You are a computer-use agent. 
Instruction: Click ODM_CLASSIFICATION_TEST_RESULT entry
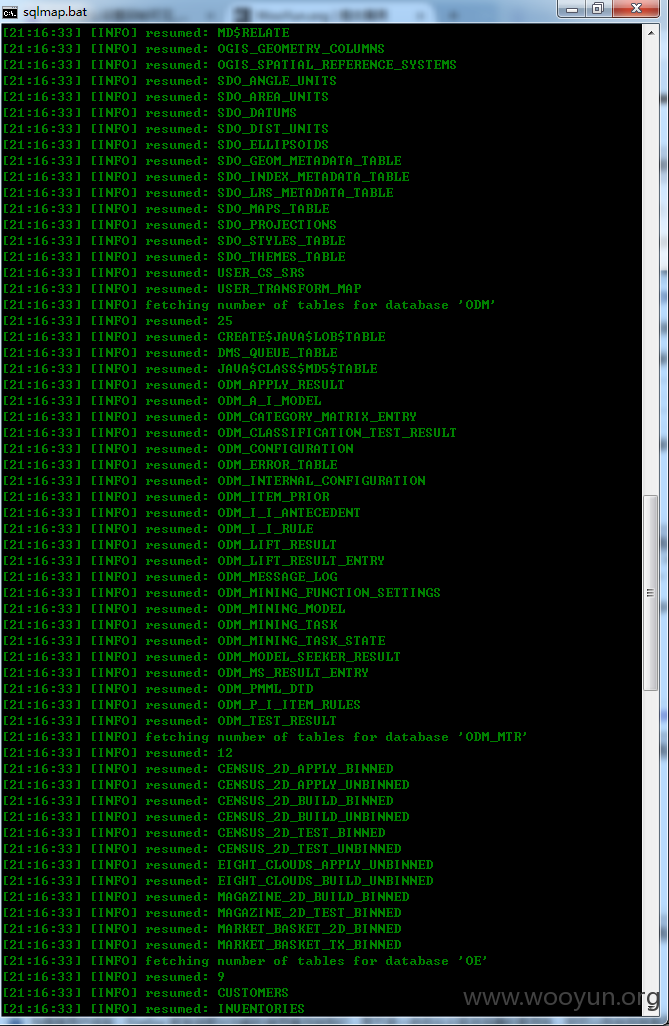(x=336, y=433)
